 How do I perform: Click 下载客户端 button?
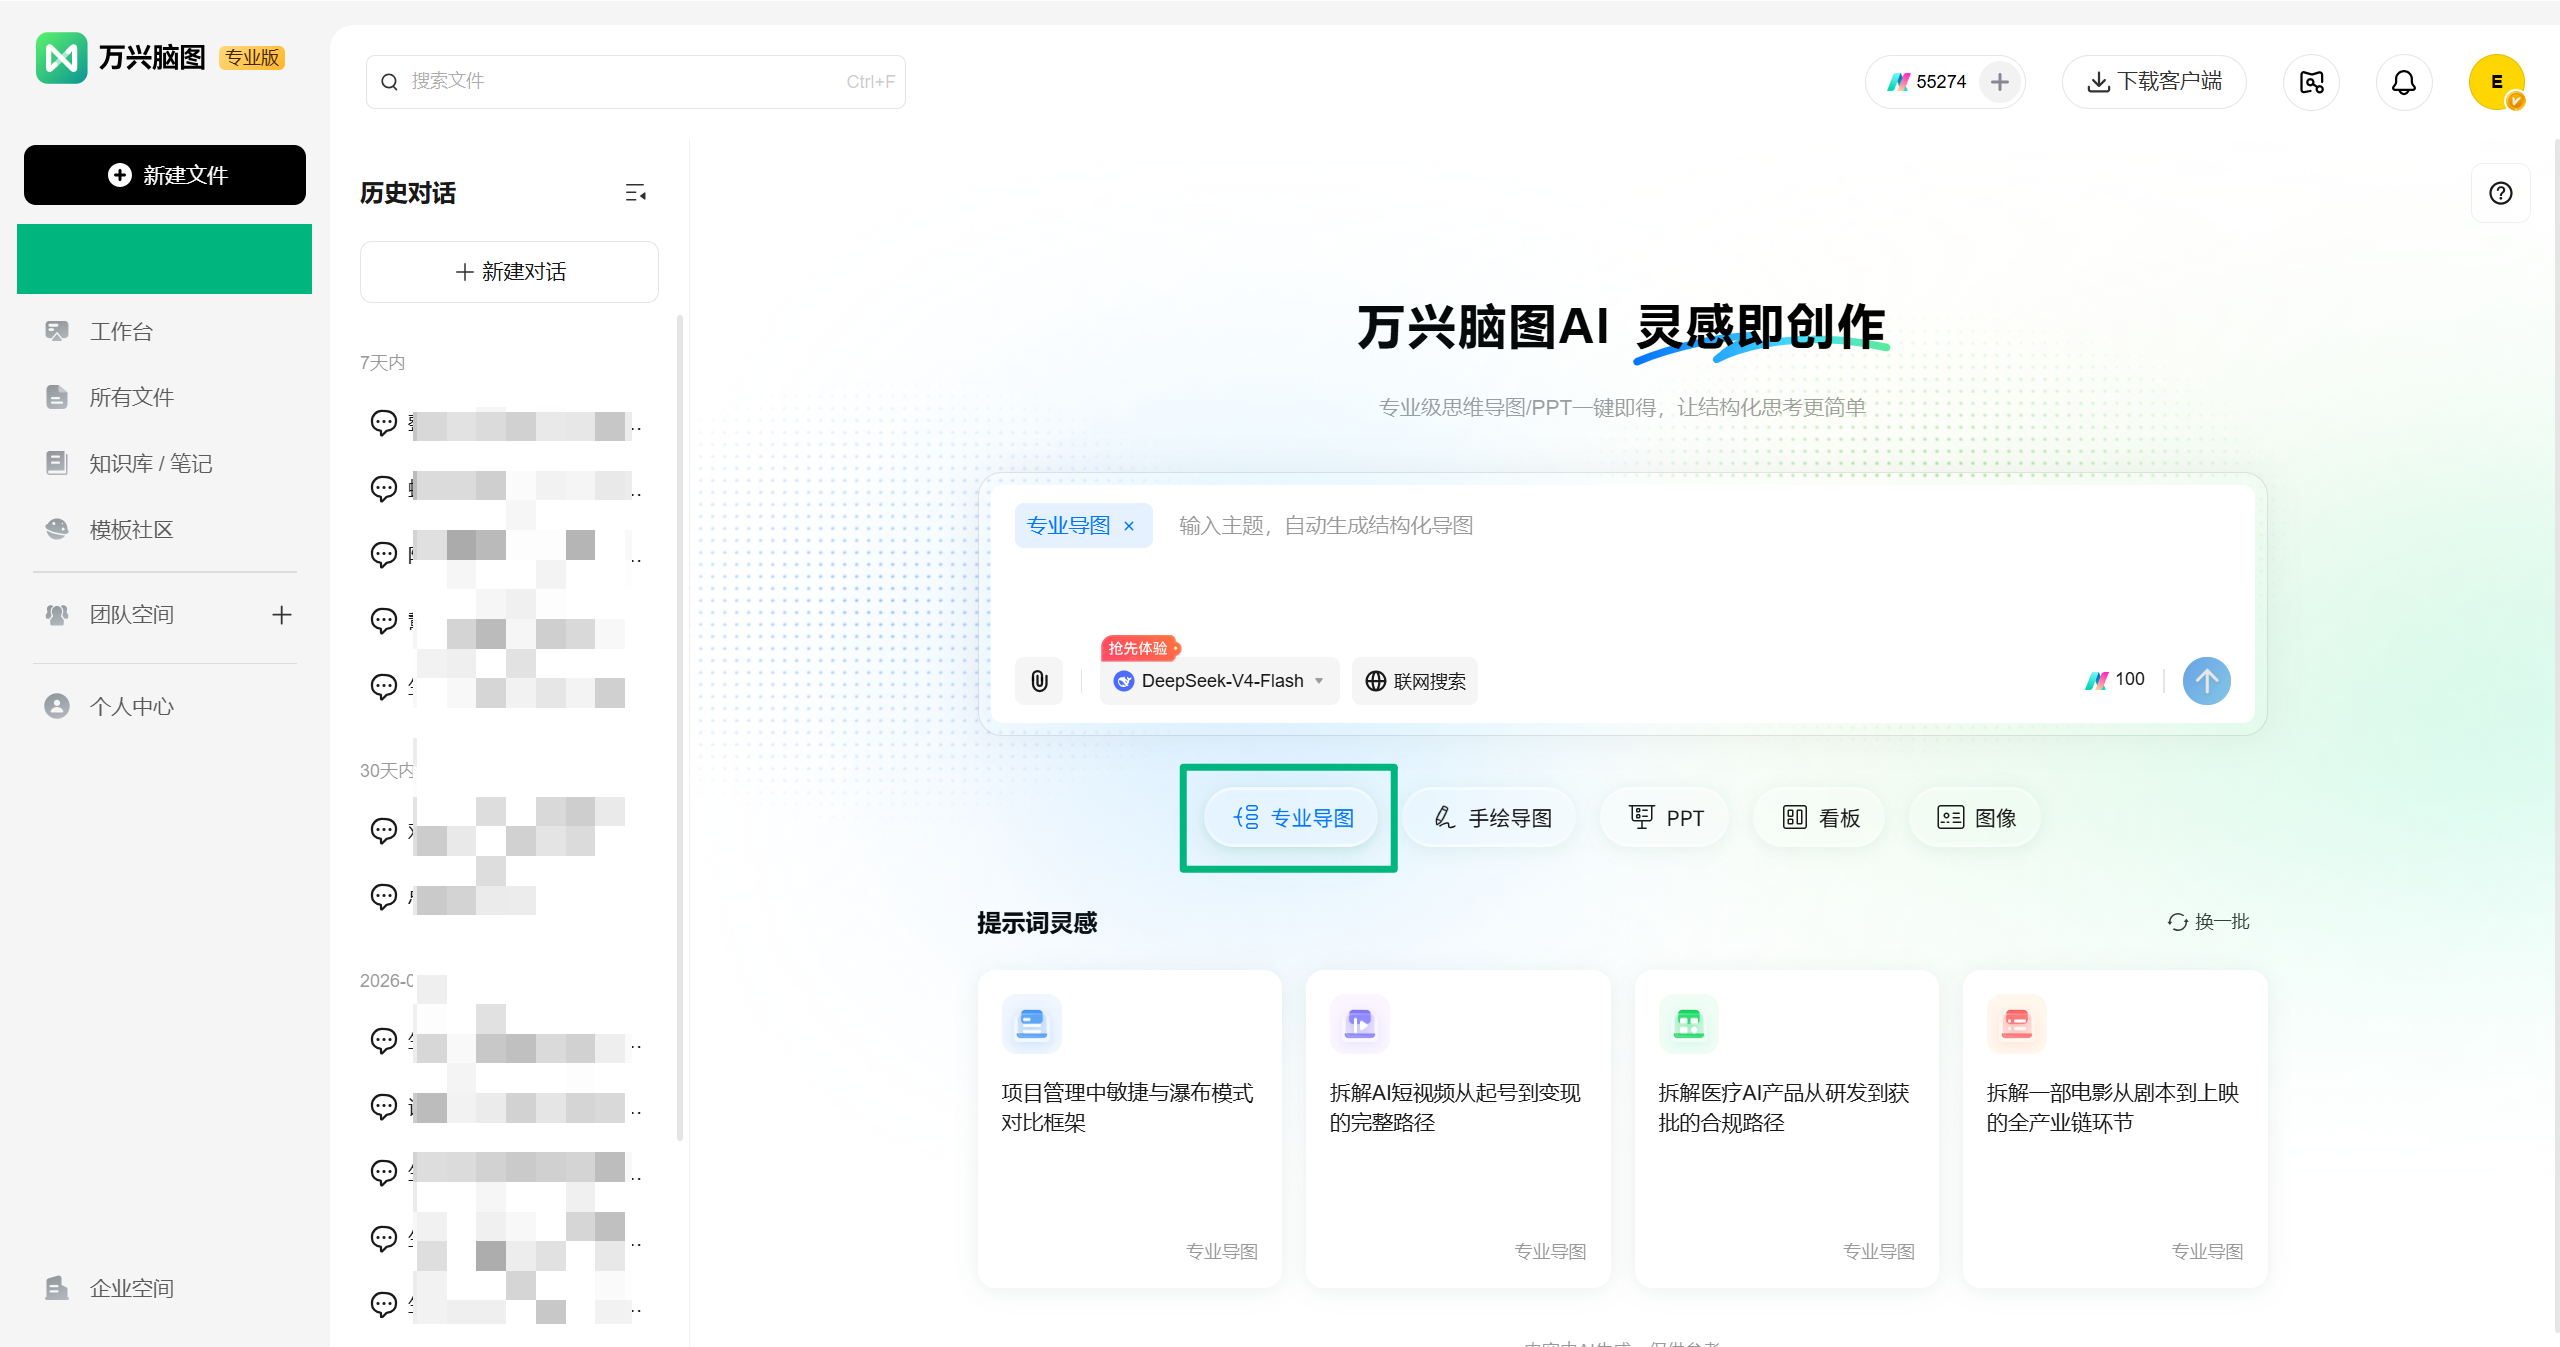(x=2154, y=82)
